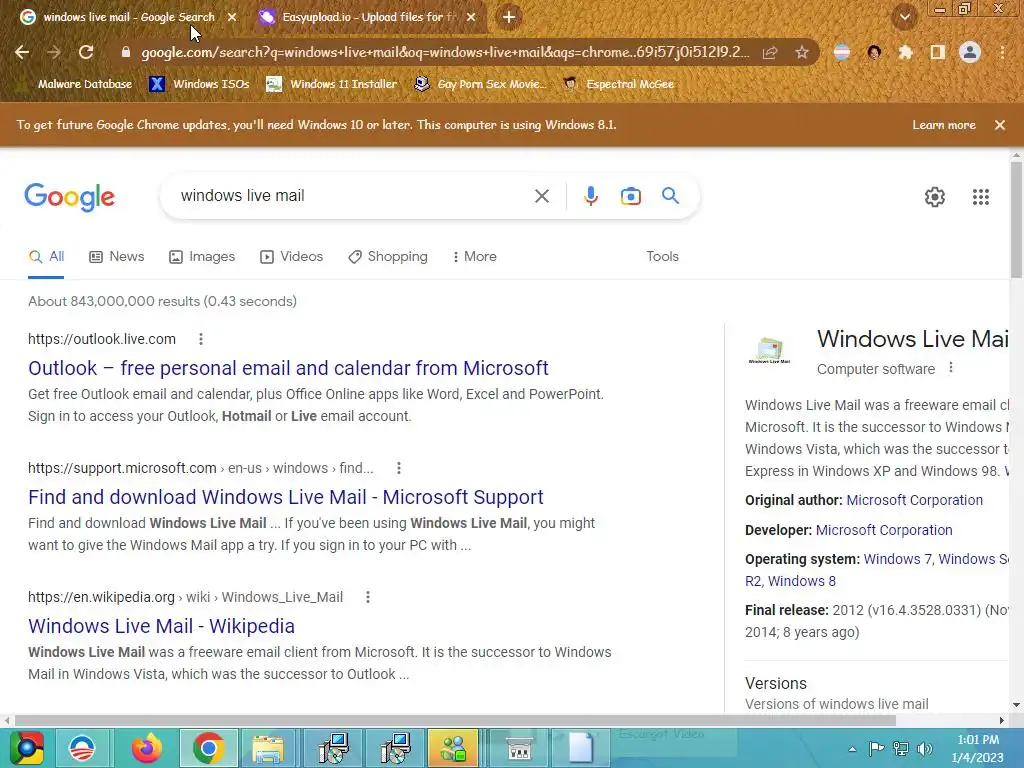Open Windows ISOs bookmark
Image resolution: width=1024 pixels, height=768 pixels.
[x=200, y=84]
